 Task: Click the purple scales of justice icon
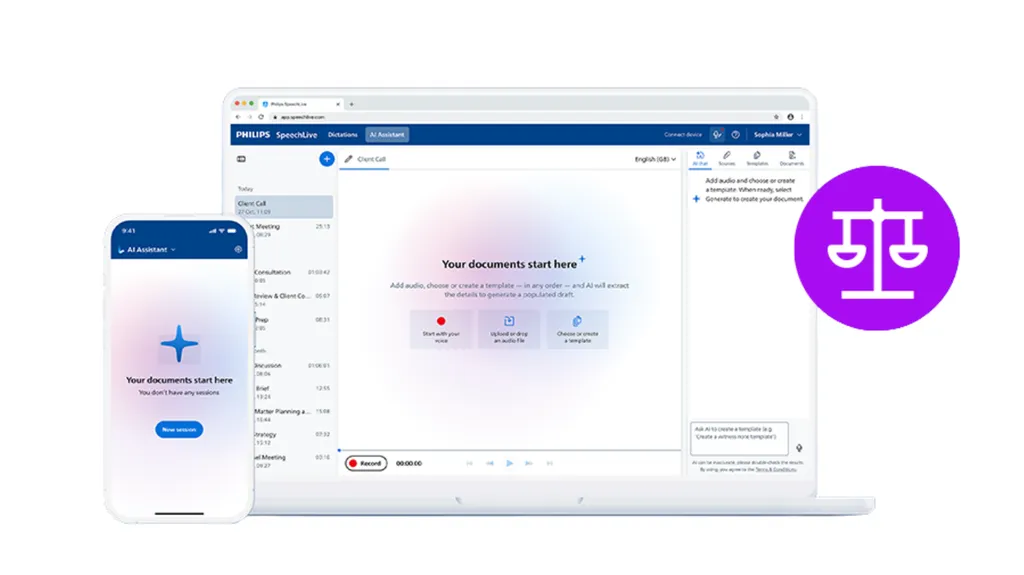click(876, 248)
